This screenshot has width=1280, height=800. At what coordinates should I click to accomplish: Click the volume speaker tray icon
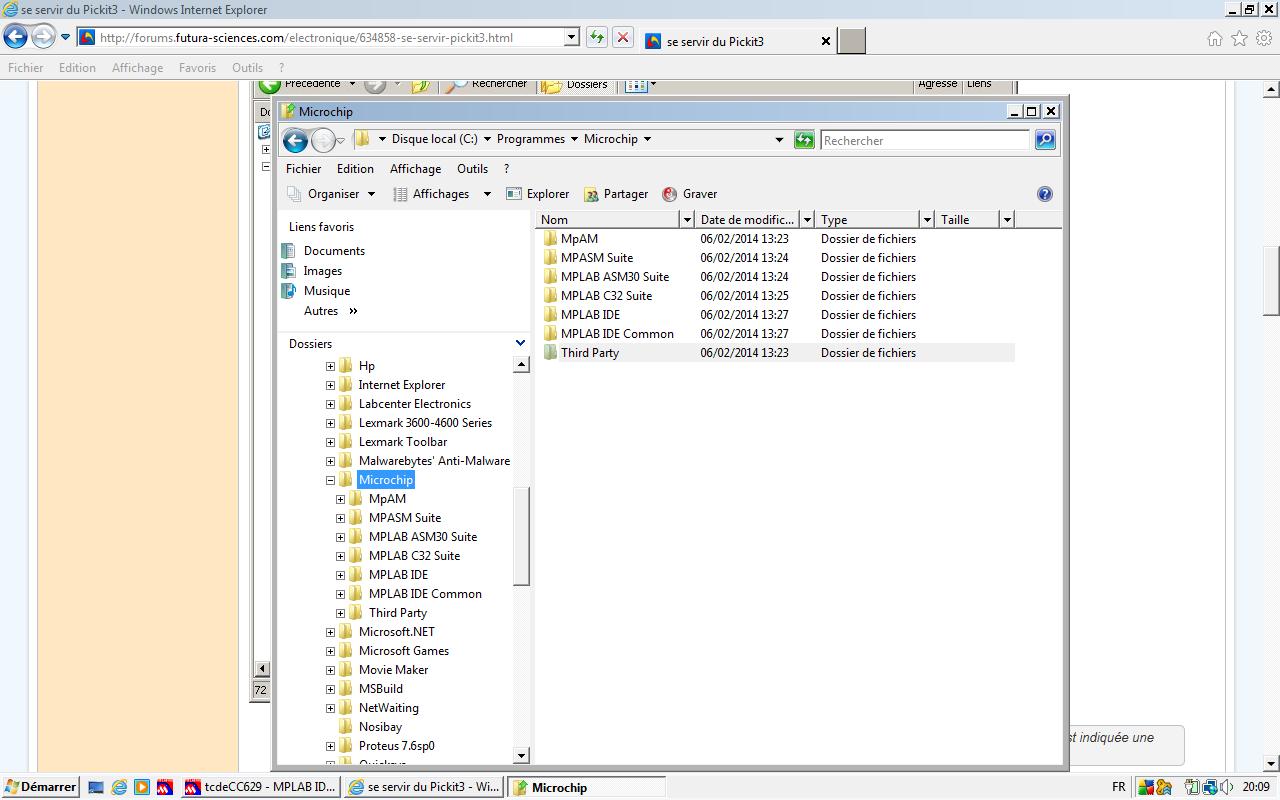[x=1228, y=787]
